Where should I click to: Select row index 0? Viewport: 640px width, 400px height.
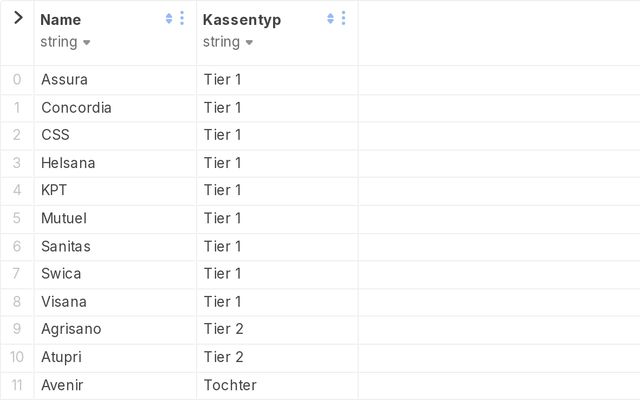17,79
